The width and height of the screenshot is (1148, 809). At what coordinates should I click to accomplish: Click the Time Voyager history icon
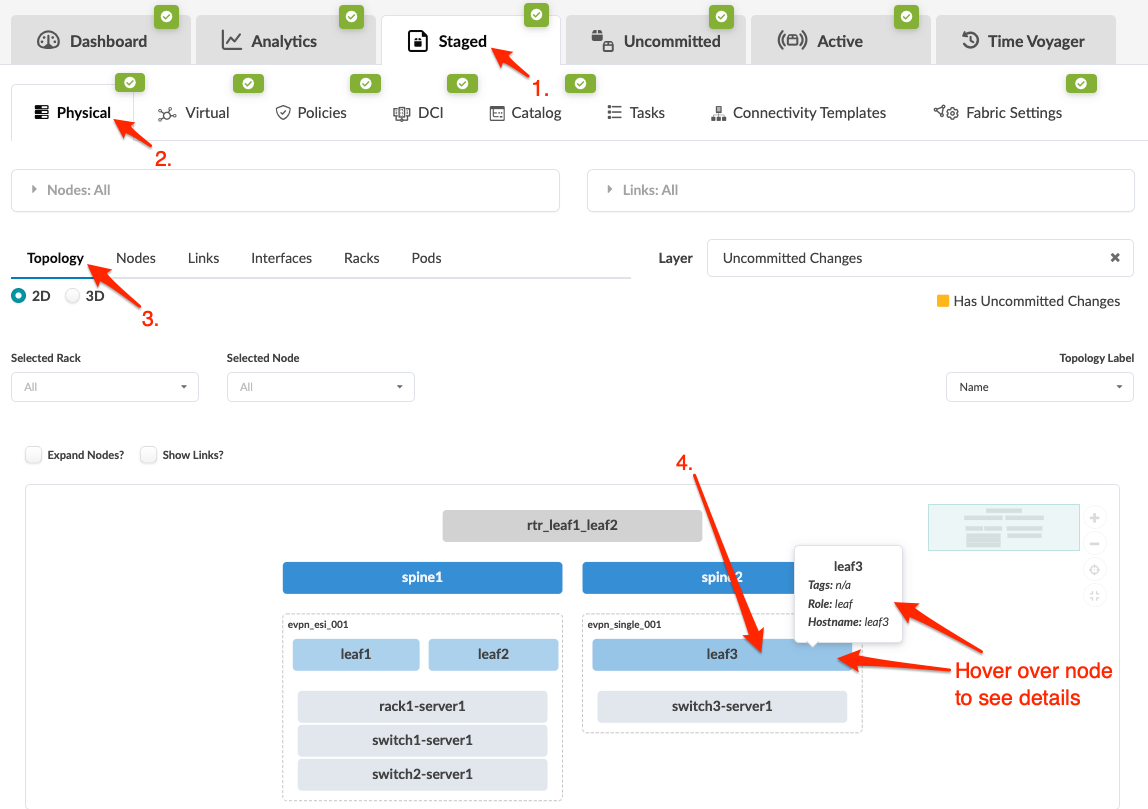(970, 40)
